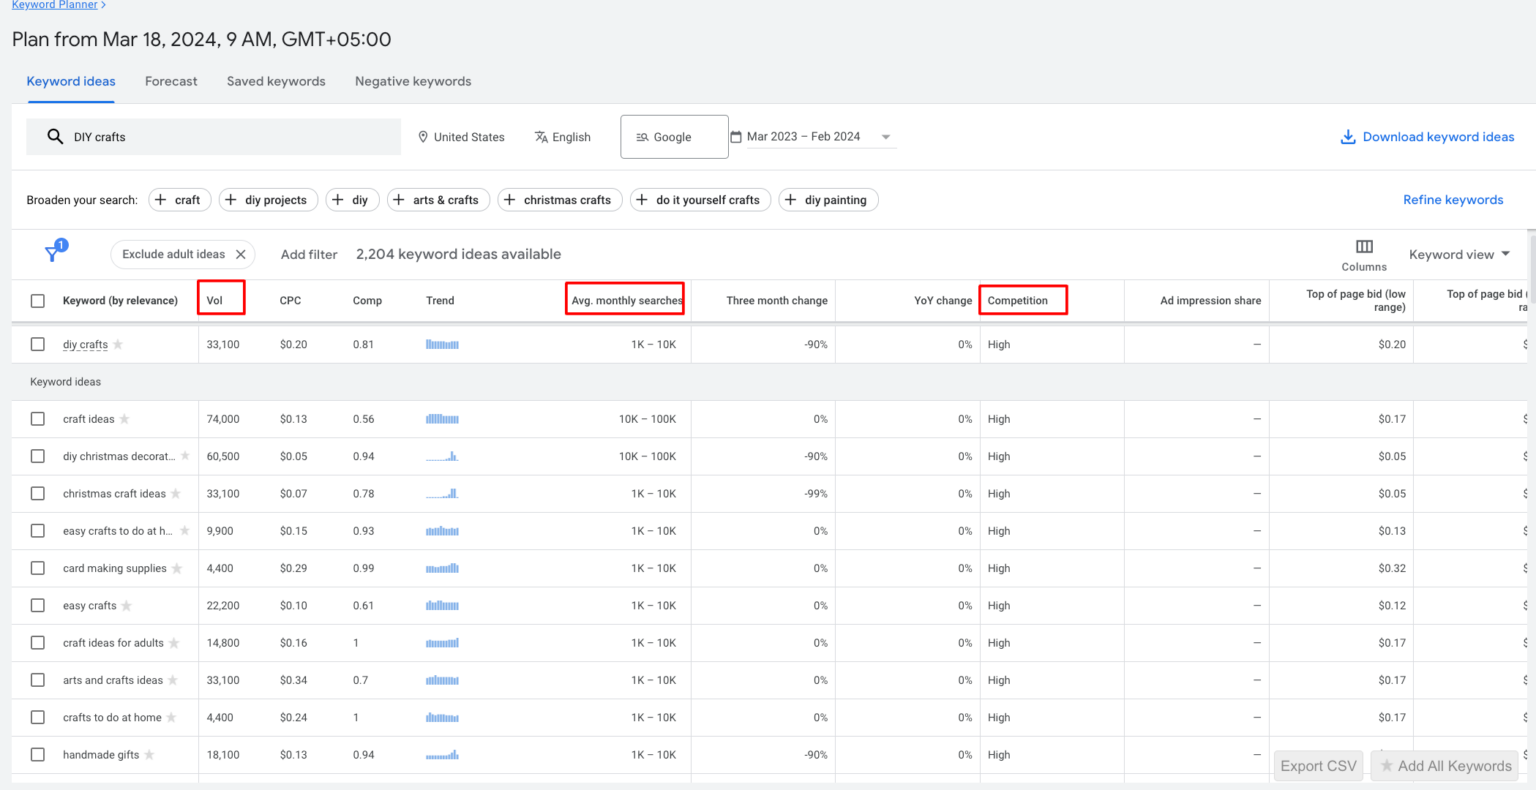
Task: Check the checkbox for 'easy crafts'
Action: (37, 605)
